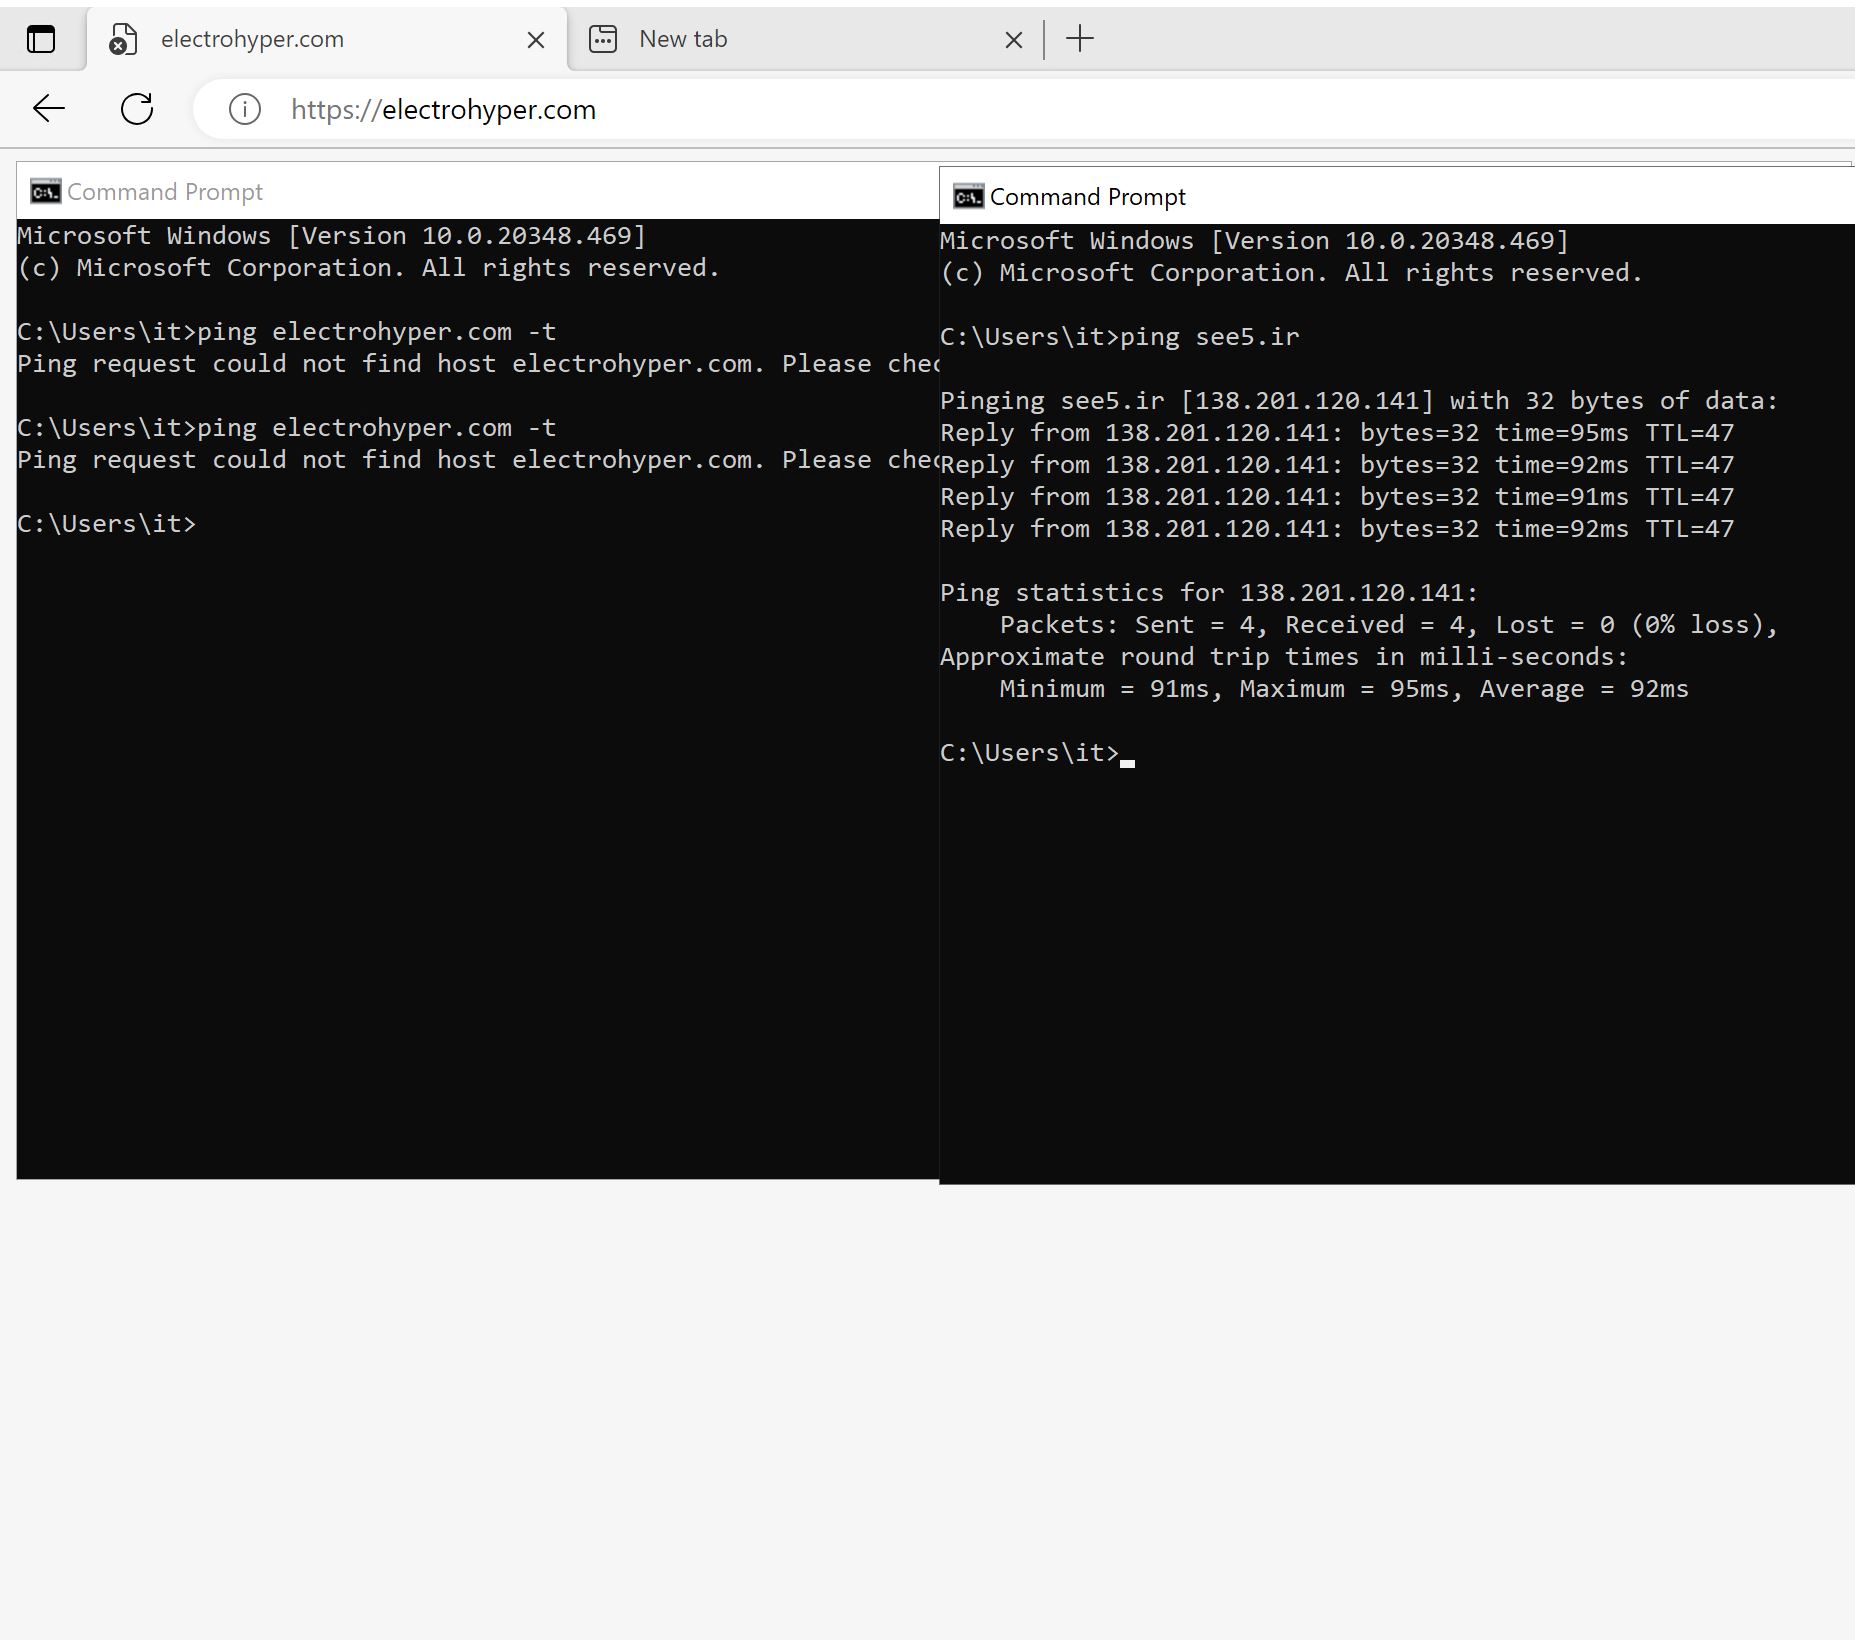
Task: Click the electrohyper.com tab's error page favicon
Action: 122,40
